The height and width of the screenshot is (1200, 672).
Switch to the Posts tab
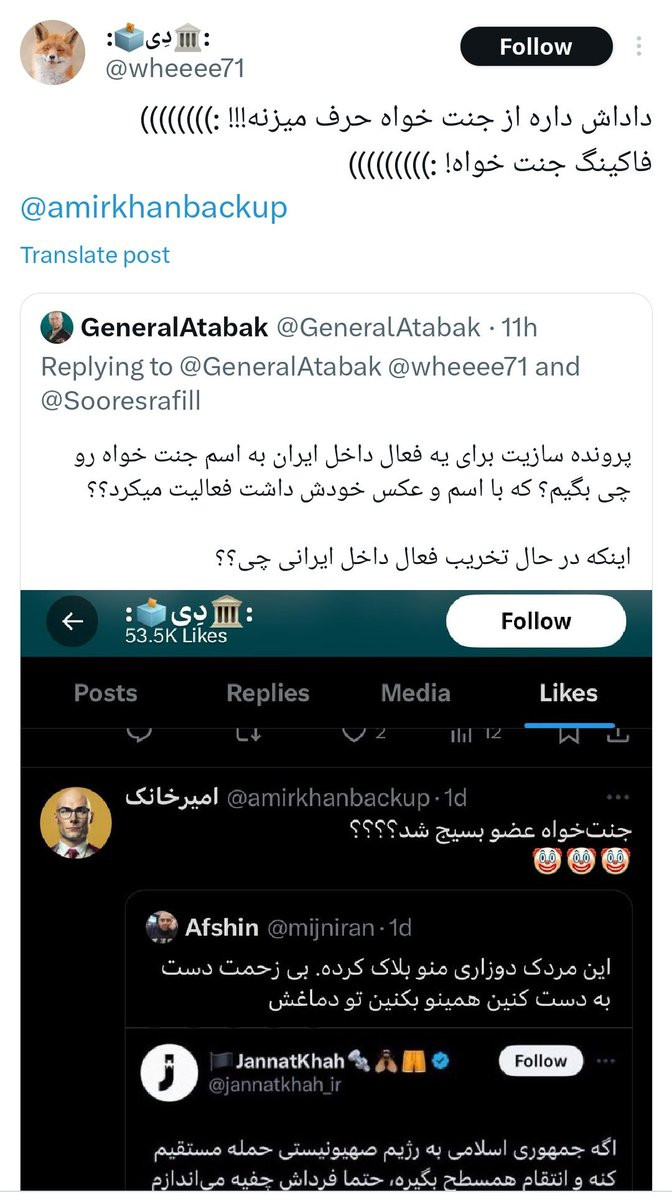coord(106,693)
